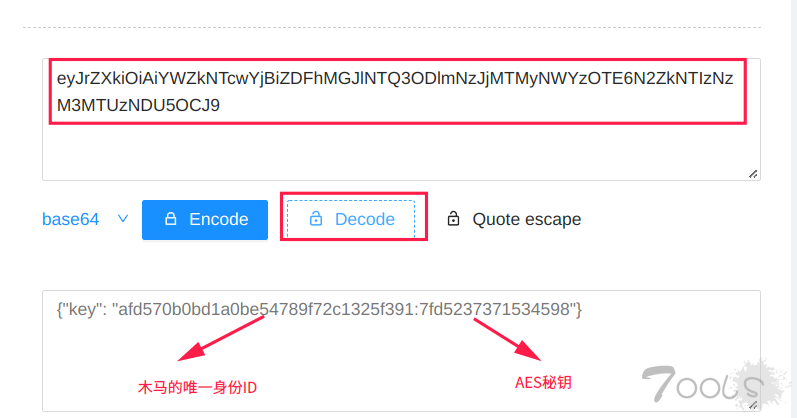The width and height of the screenshot is (797, 418).
Task: Click the blue Encode button
Action: coord(205,220)
